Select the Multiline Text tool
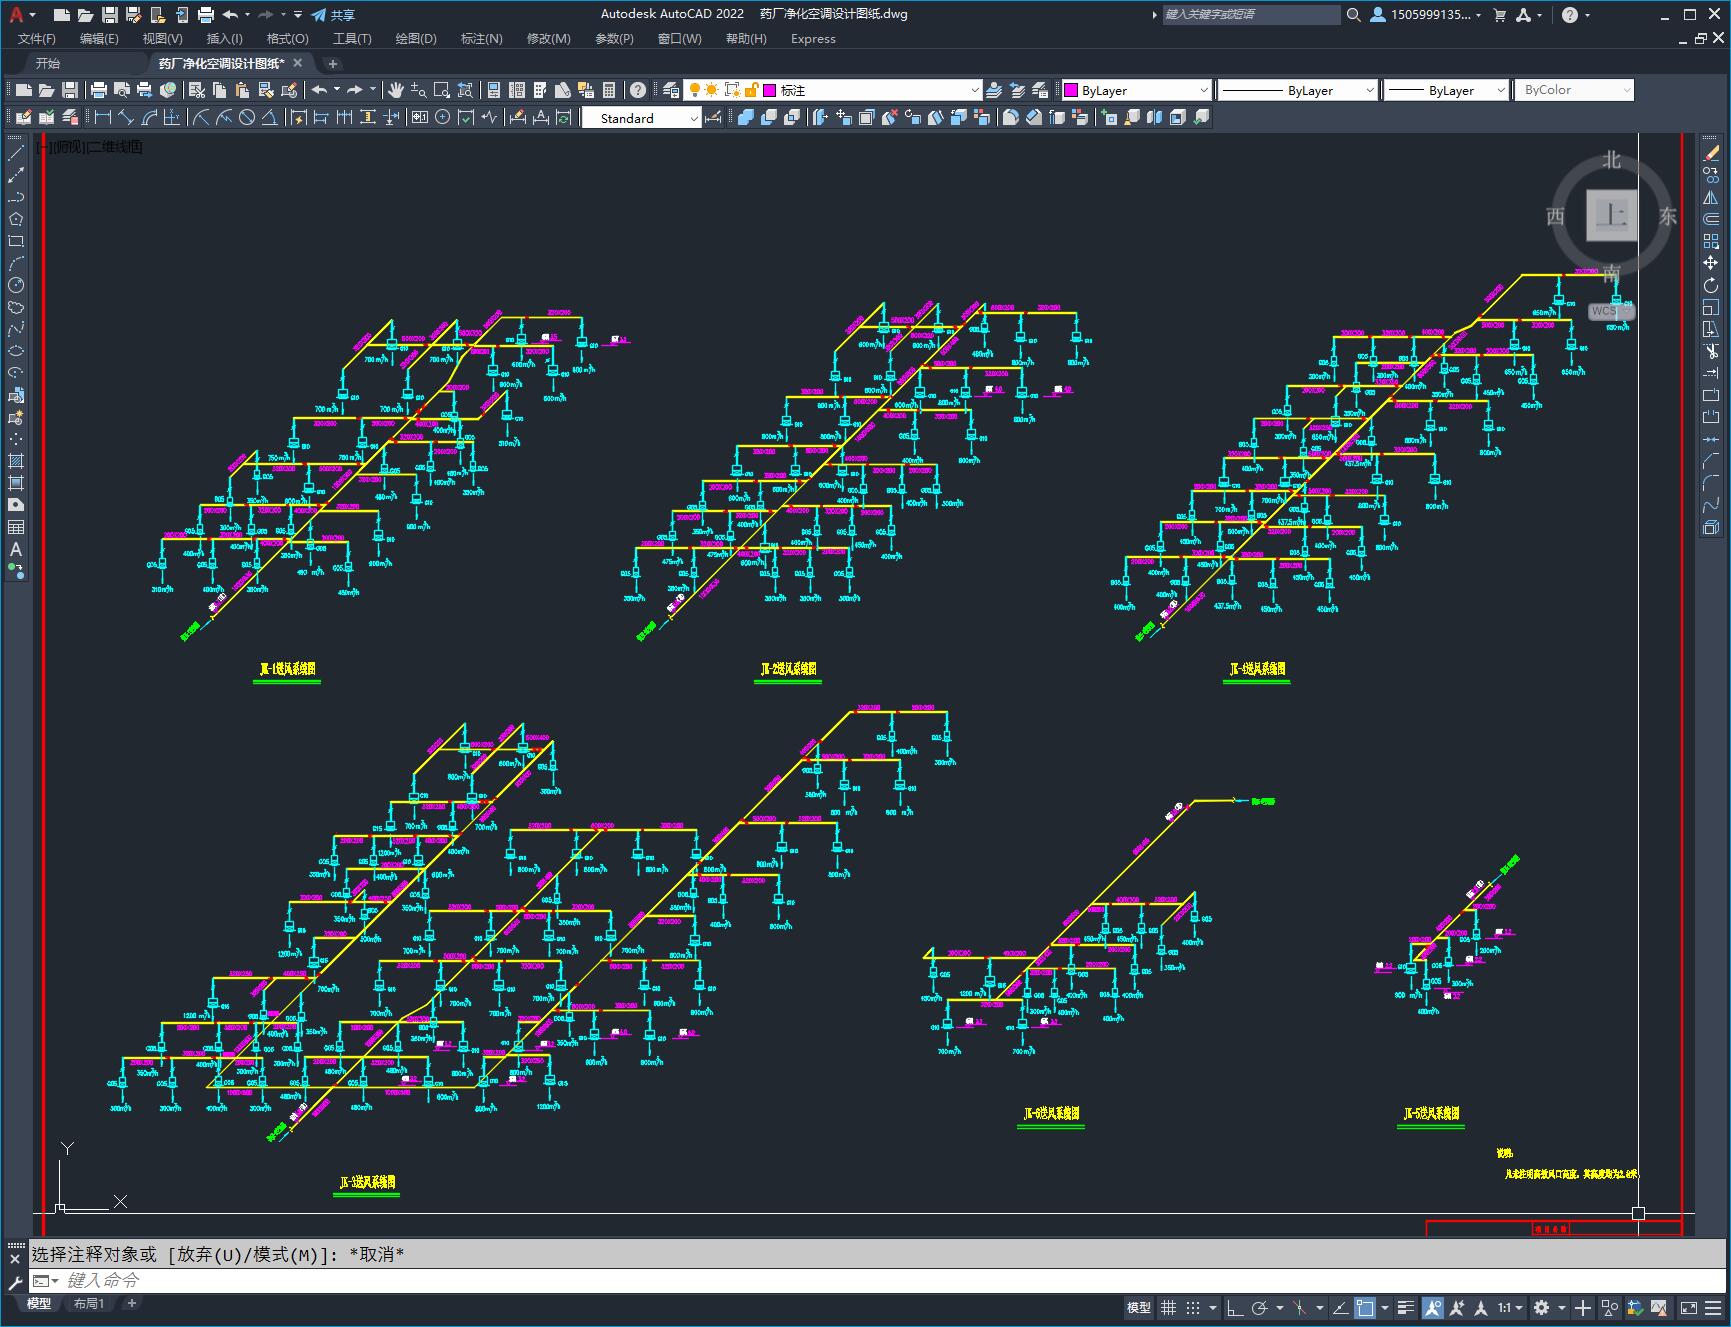Screen dimensions: 1731x1327 [x=16, y=549]
